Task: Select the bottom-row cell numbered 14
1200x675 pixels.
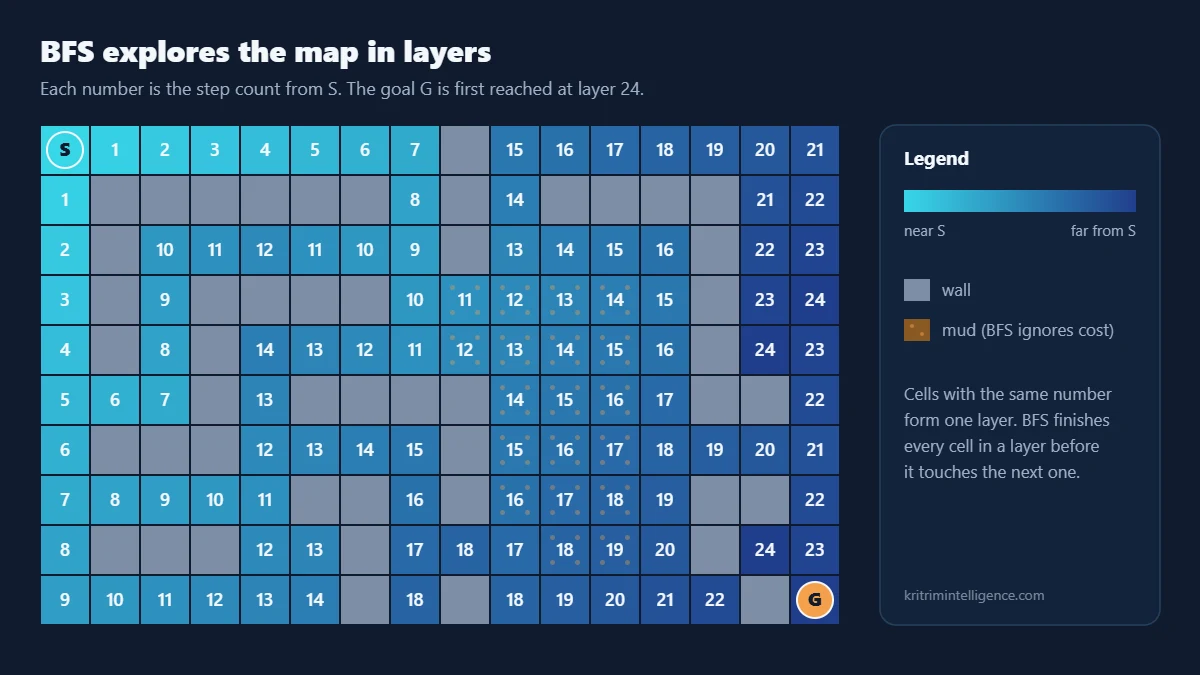Action: coord(315,600)
